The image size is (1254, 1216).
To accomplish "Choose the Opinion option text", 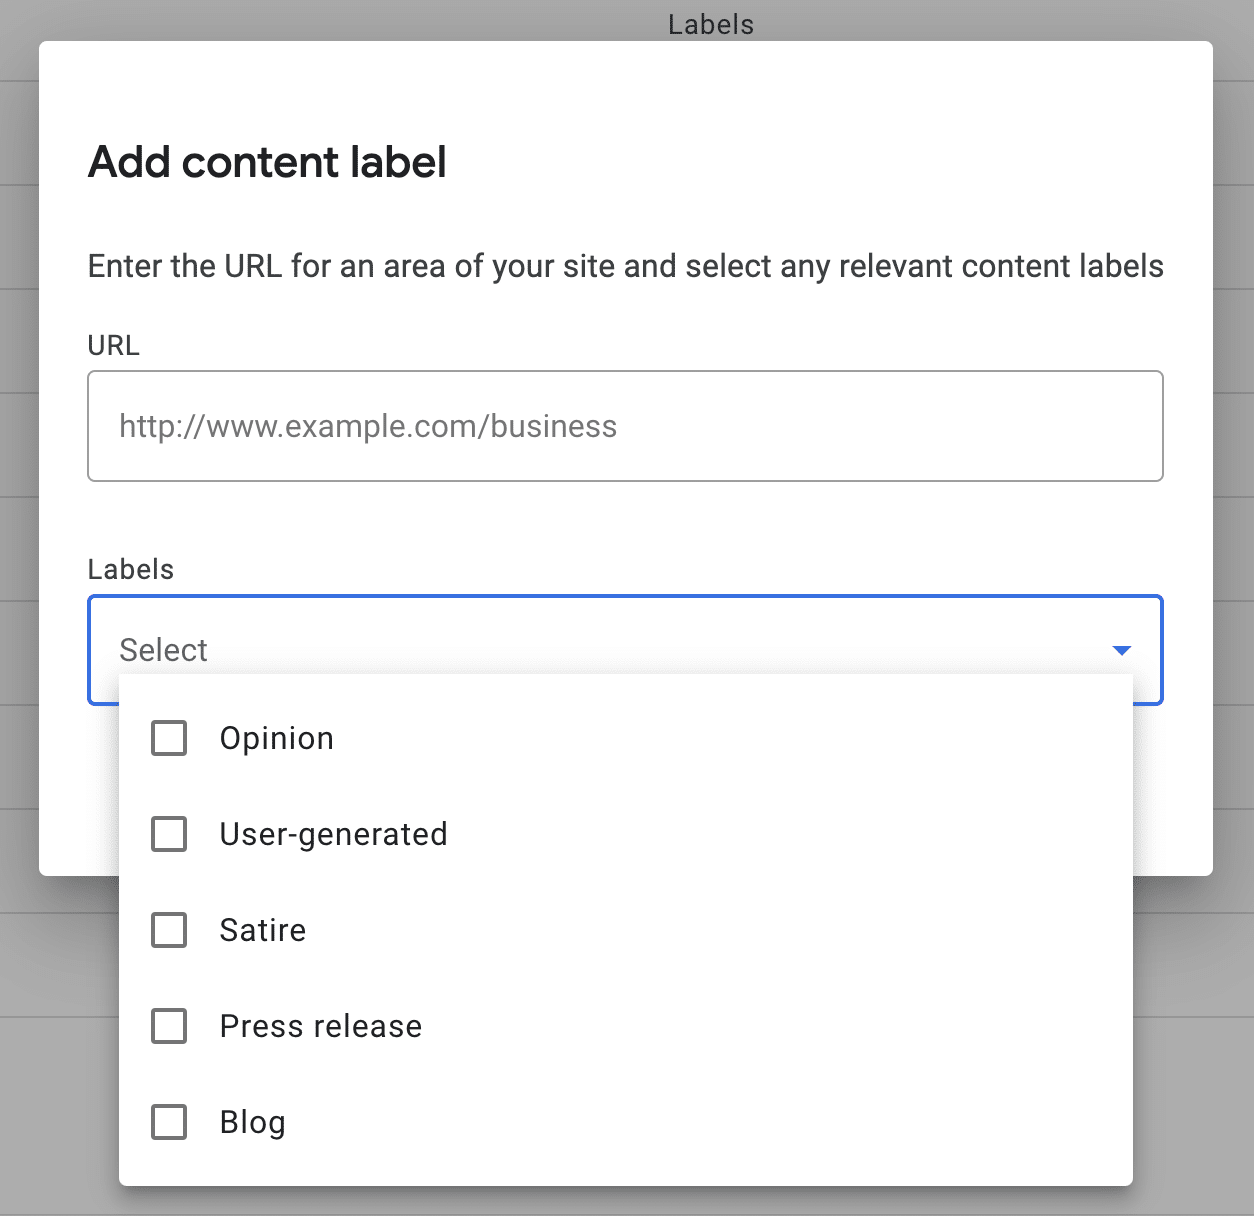I will pyautogui.click(x=277, y=739).
